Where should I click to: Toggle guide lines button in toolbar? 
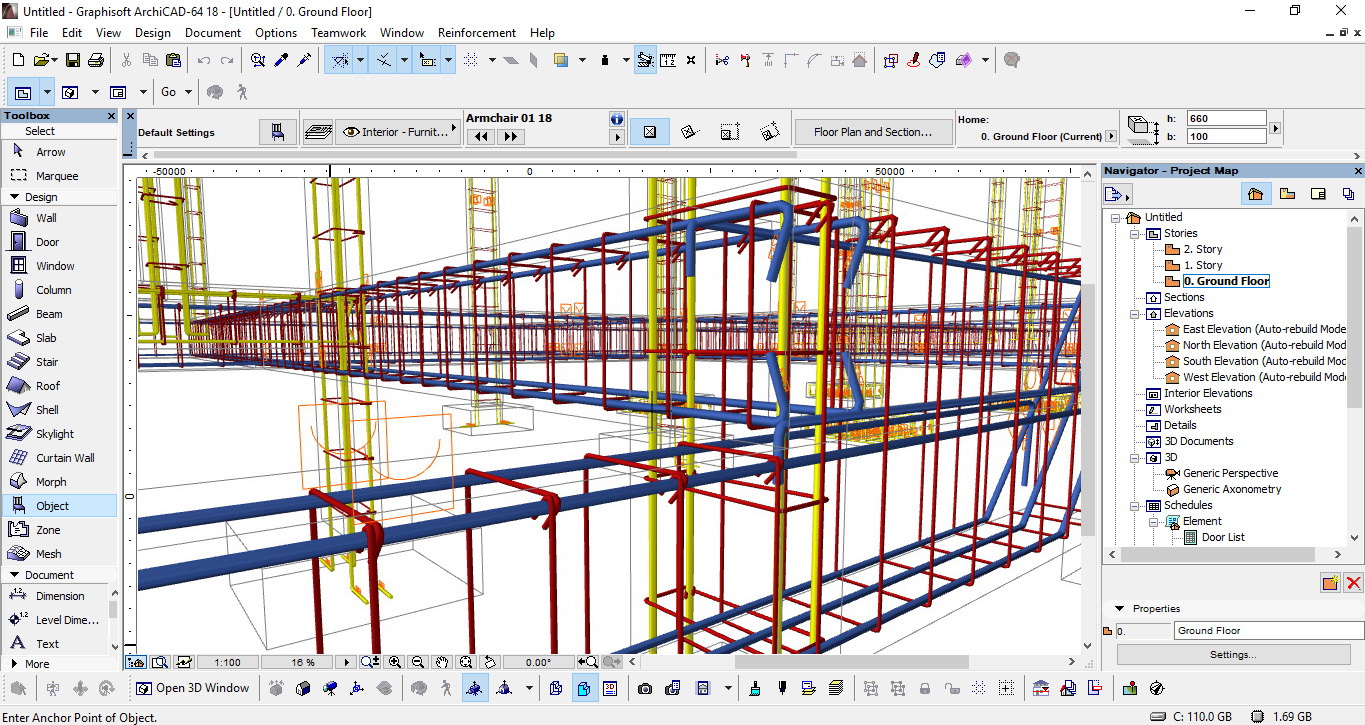click(x=340, y=60)
